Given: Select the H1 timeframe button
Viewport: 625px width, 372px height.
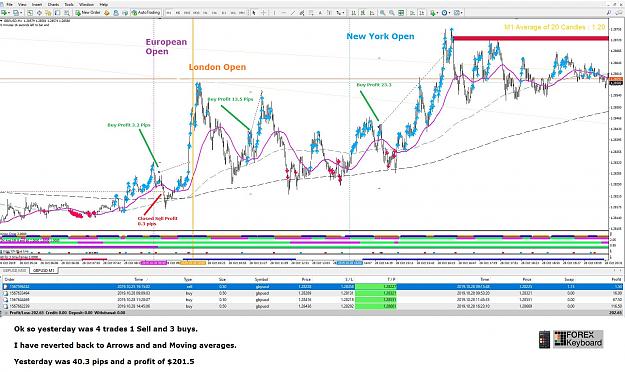Looking at the screenshot, I should point(205,13).
